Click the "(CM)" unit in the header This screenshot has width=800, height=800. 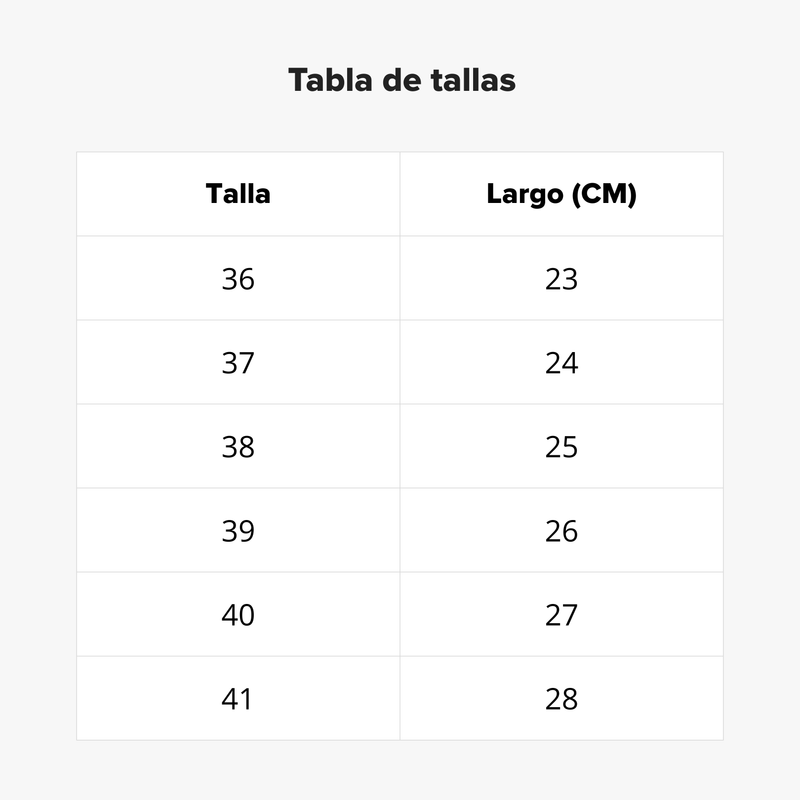click(604, 194)
